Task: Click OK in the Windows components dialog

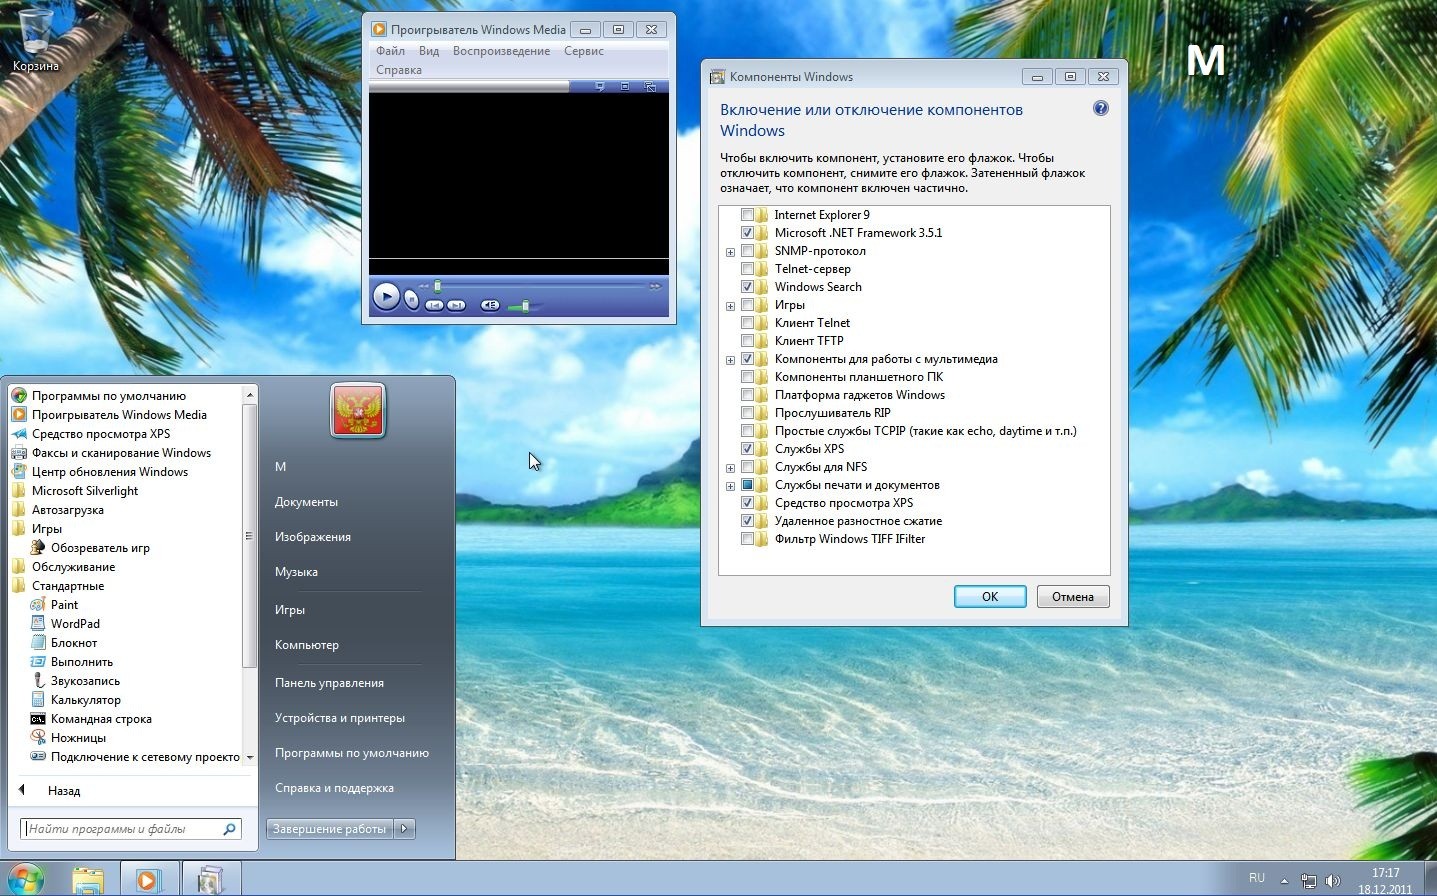Action: (990, 597)
